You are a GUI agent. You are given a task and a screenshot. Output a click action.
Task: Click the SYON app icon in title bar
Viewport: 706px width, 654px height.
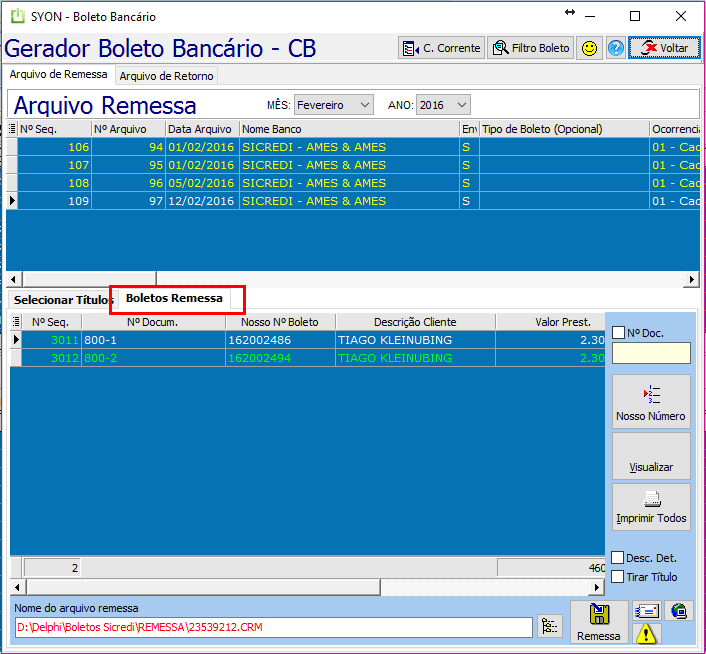[x=18, y=16]
